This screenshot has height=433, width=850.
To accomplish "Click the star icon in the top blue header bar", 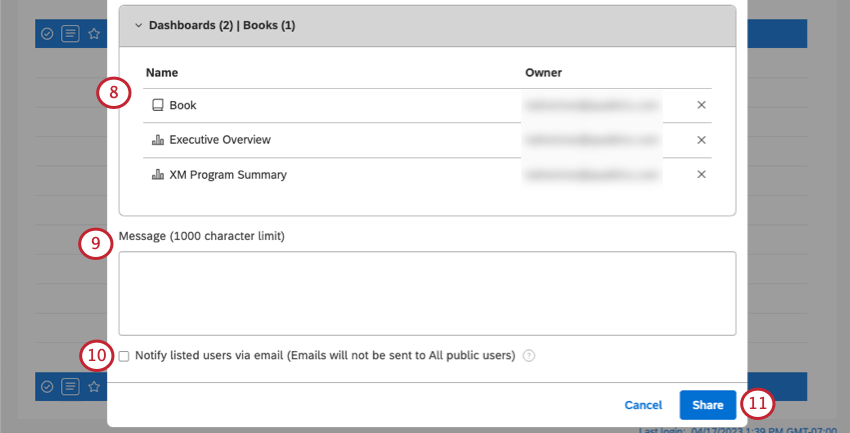I will coord(94,33).
